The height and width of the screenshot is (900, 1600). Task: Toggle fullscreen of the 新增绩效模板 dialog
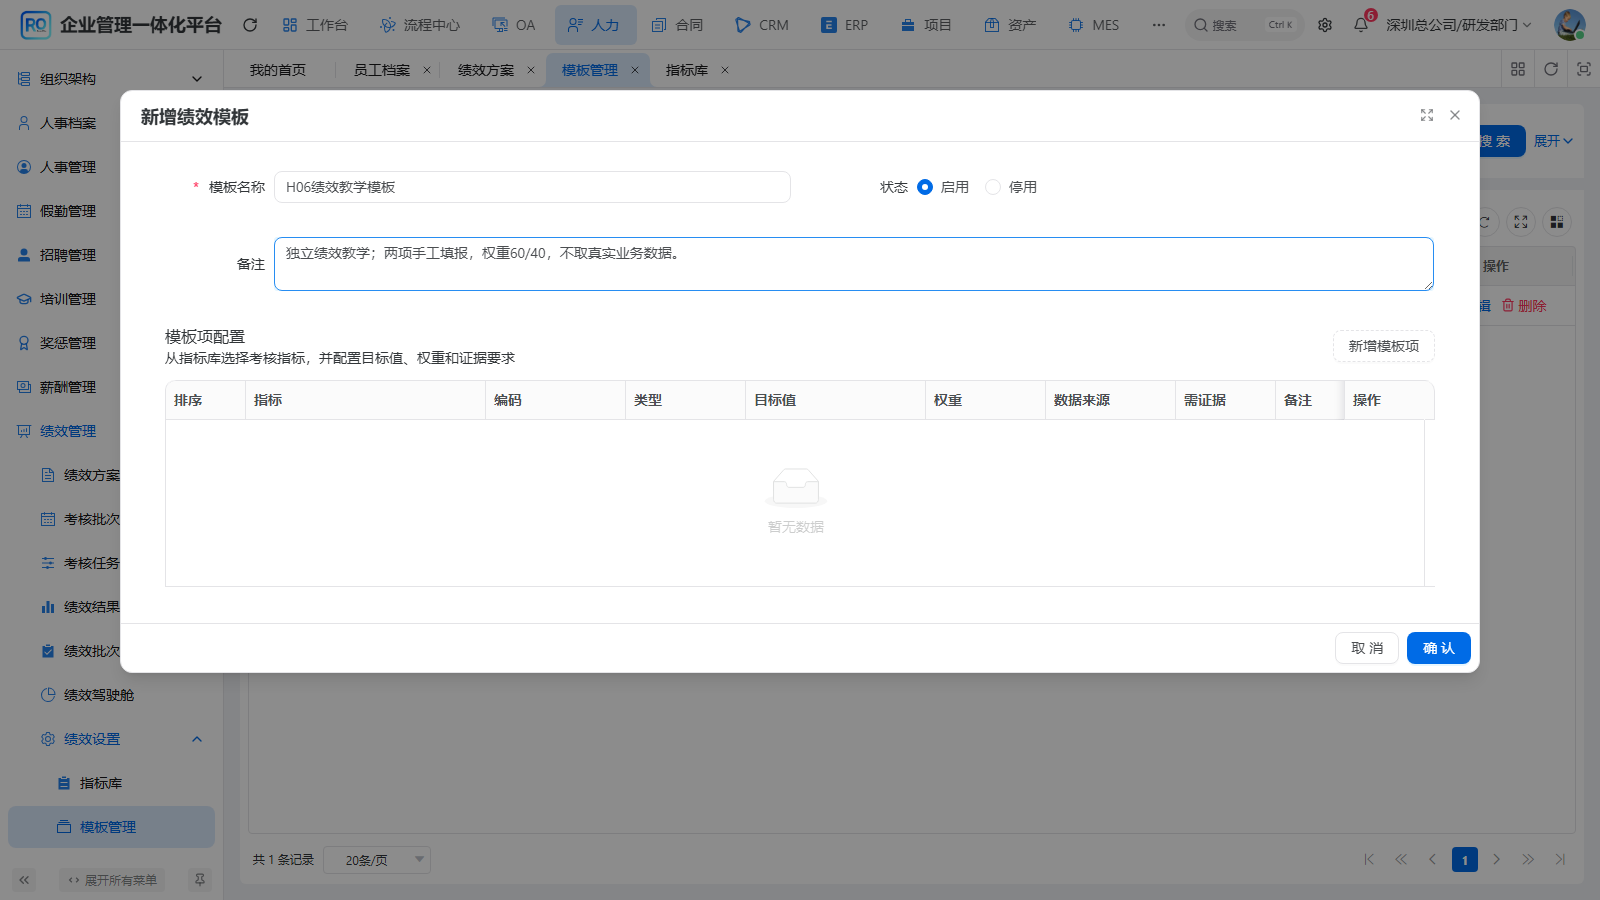click(1427, 116)
